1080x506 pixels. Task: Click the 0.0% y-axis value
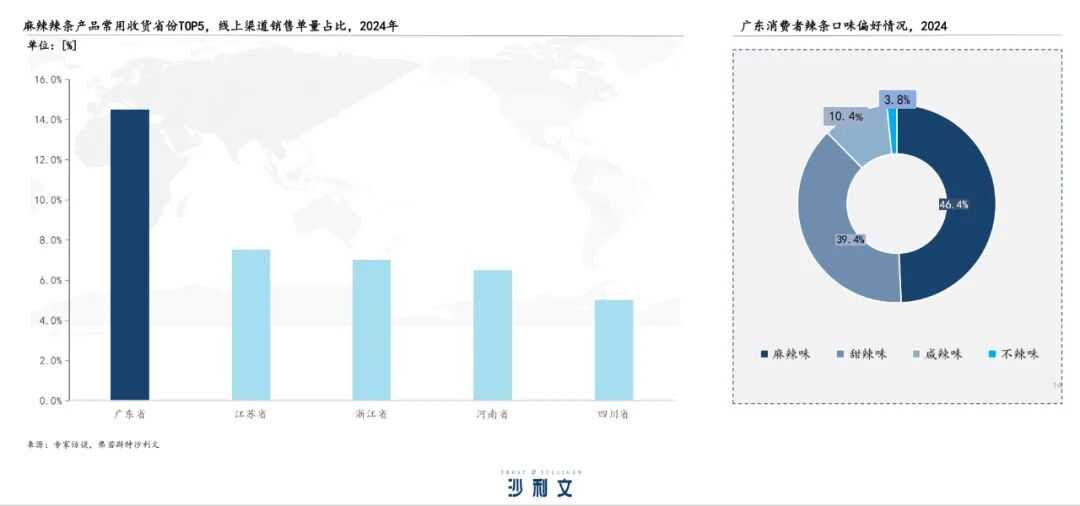[x=51, y=400]
